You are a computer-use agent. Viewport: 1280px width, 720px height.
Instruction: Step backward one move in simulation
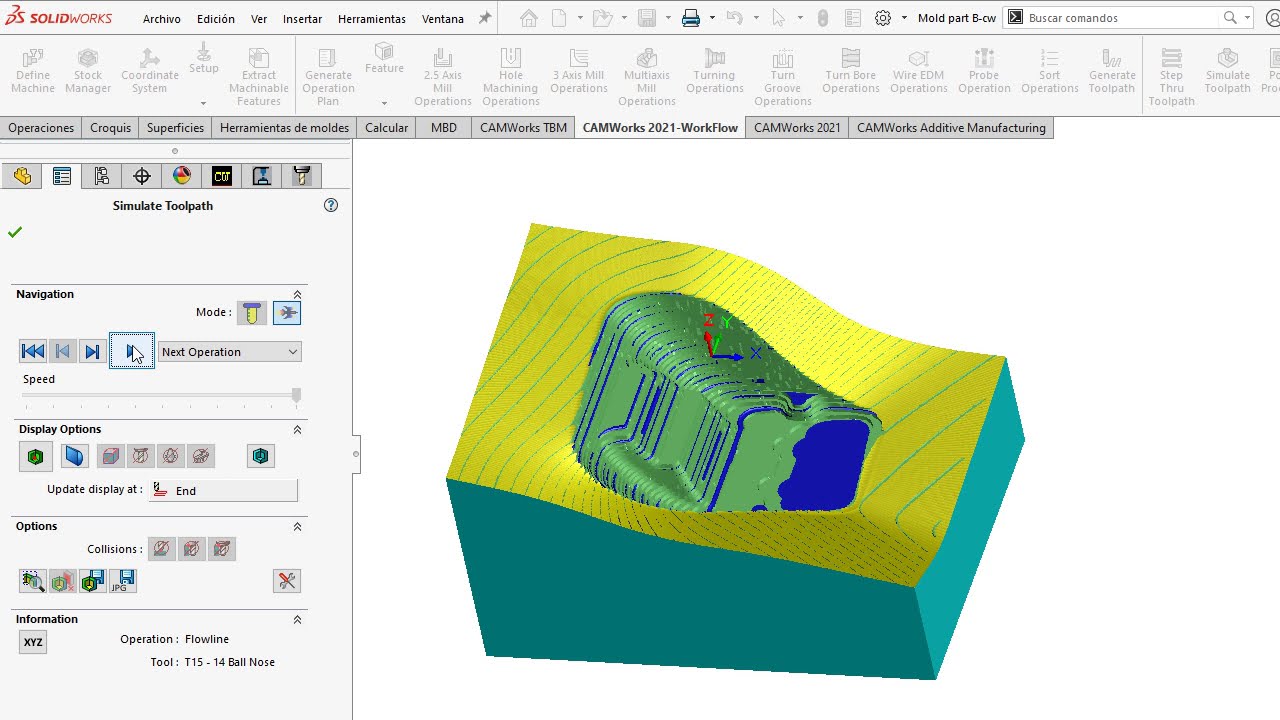(63, 351)
